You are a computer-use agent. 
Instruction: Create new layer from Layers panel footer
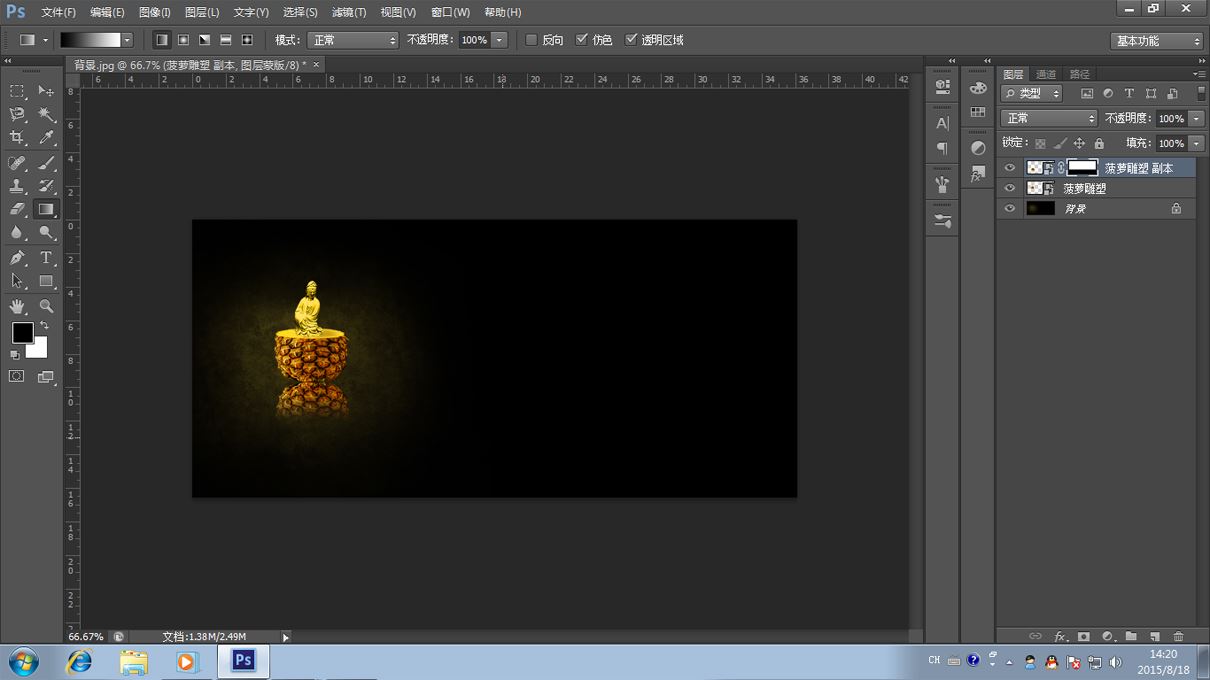pos(1155,636)
